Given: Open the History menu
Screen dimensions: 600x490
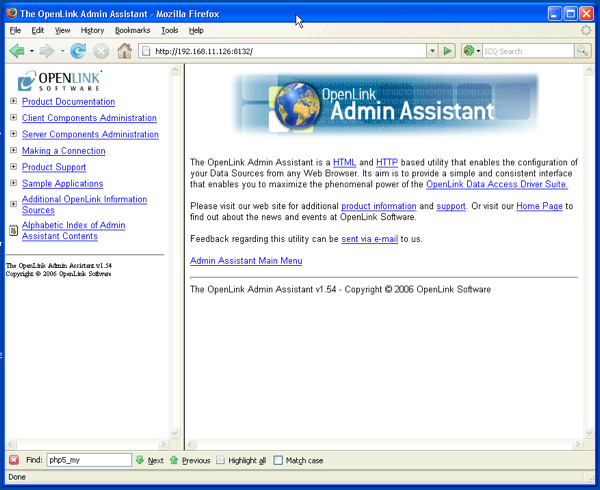Looking at the screenshot, I should (92, 30).
